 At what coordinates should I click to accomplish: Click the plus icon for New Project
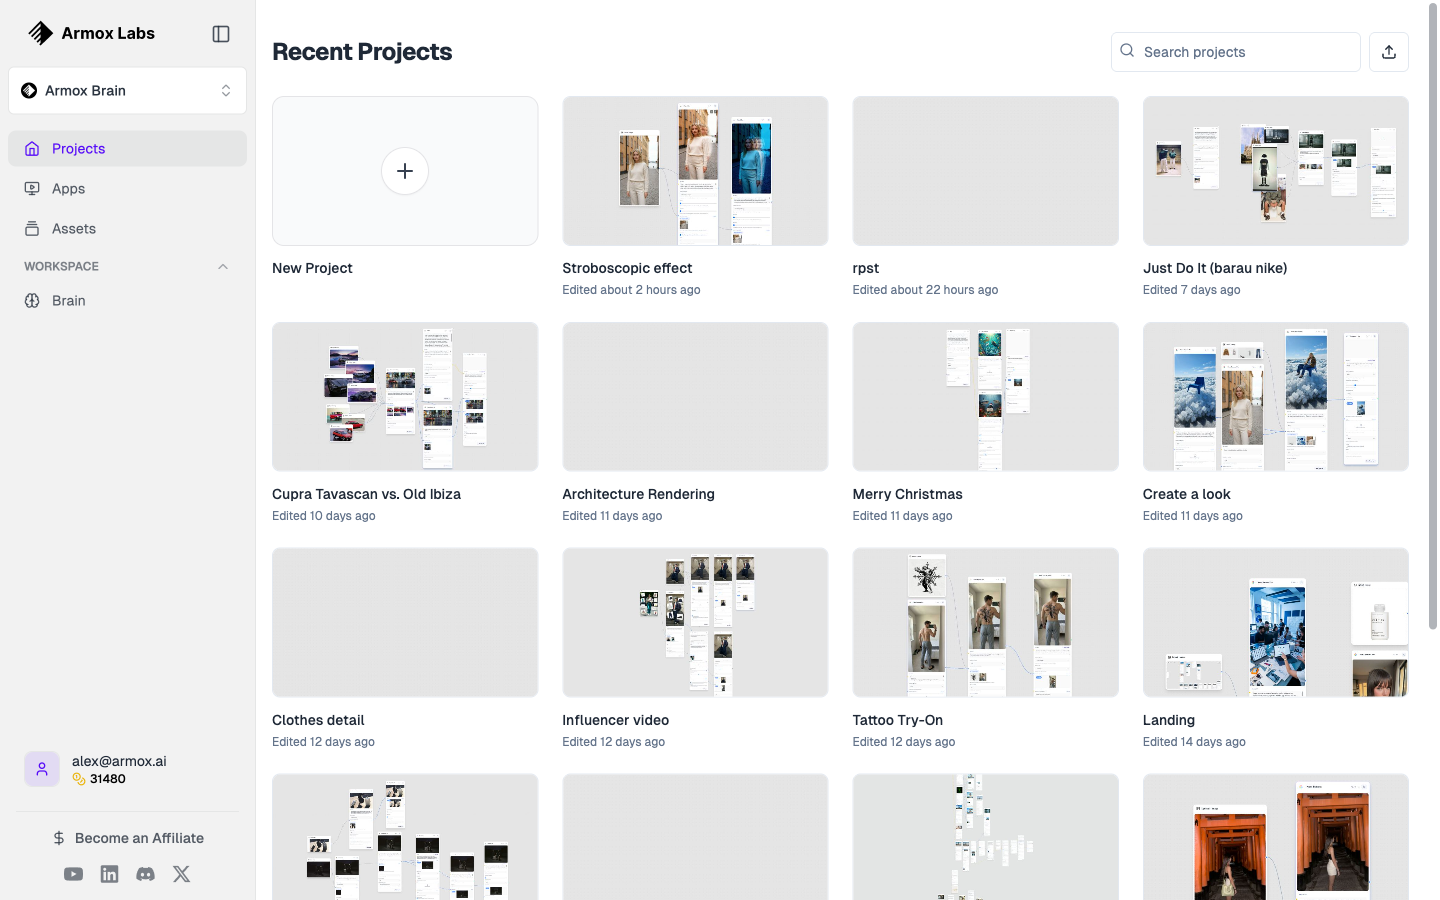[x=405, y=171]
